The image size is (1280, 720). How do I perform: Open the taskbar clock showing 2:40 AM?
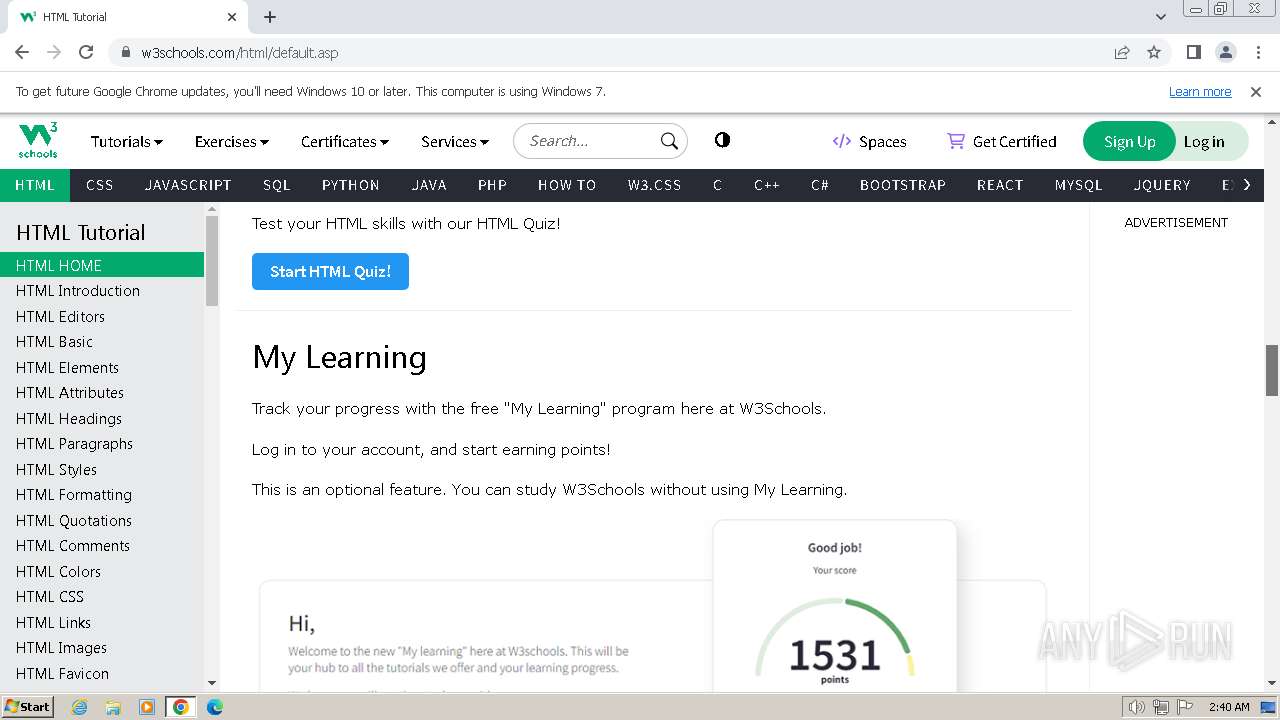point(1229,707)
